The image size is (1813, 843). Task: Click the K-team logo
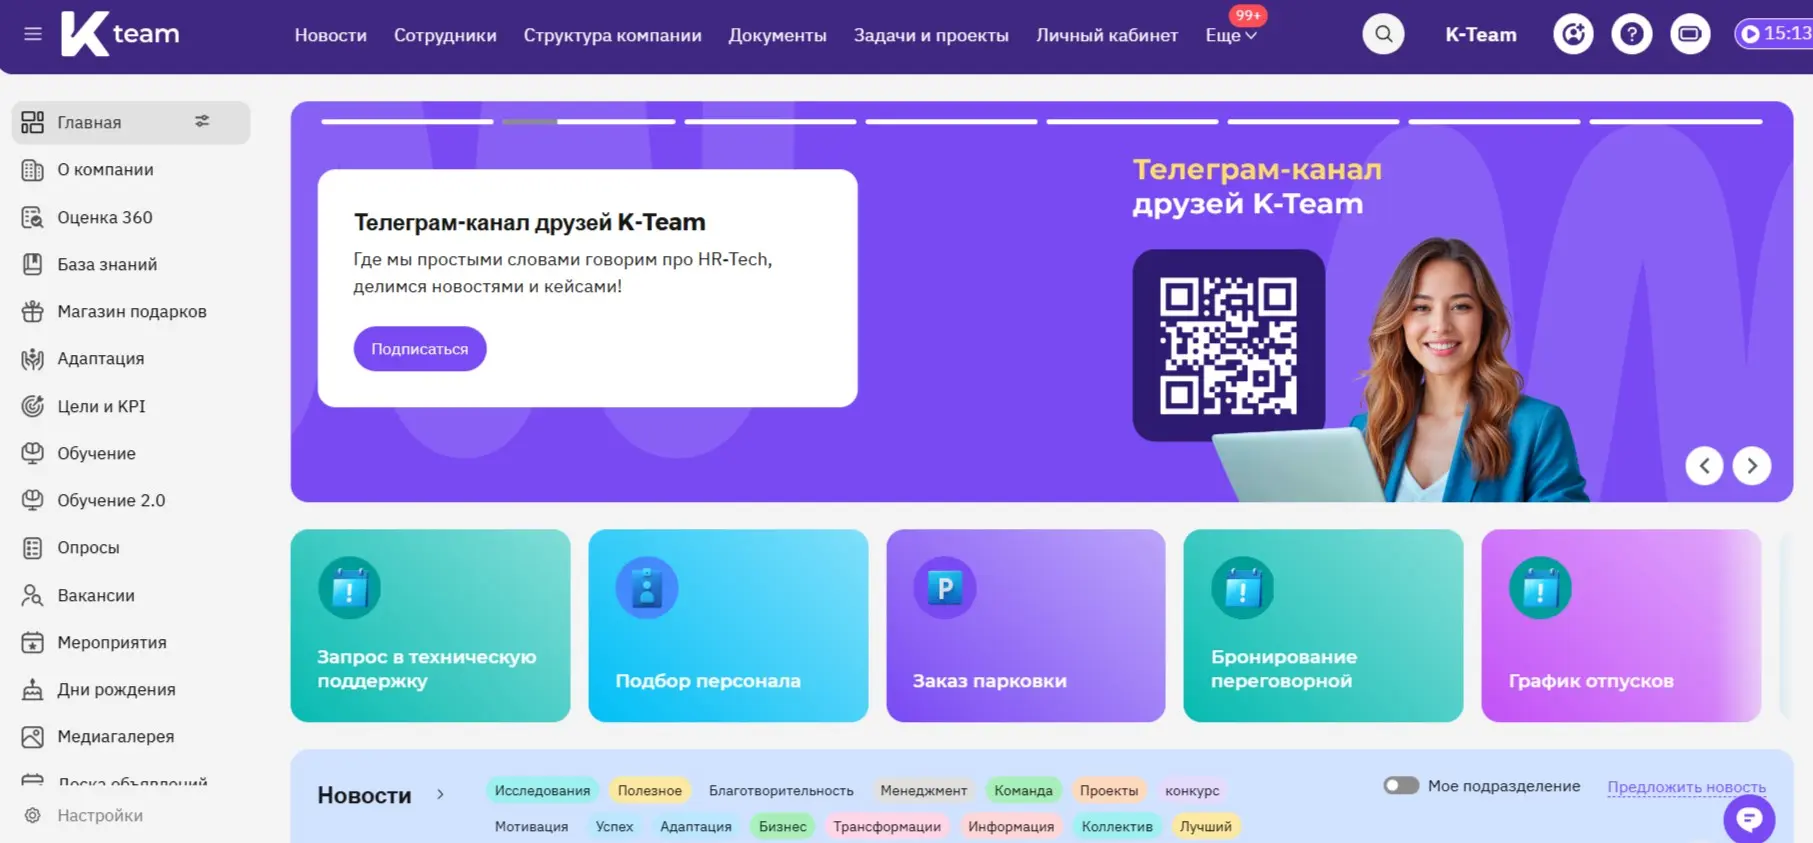[120, 33]
